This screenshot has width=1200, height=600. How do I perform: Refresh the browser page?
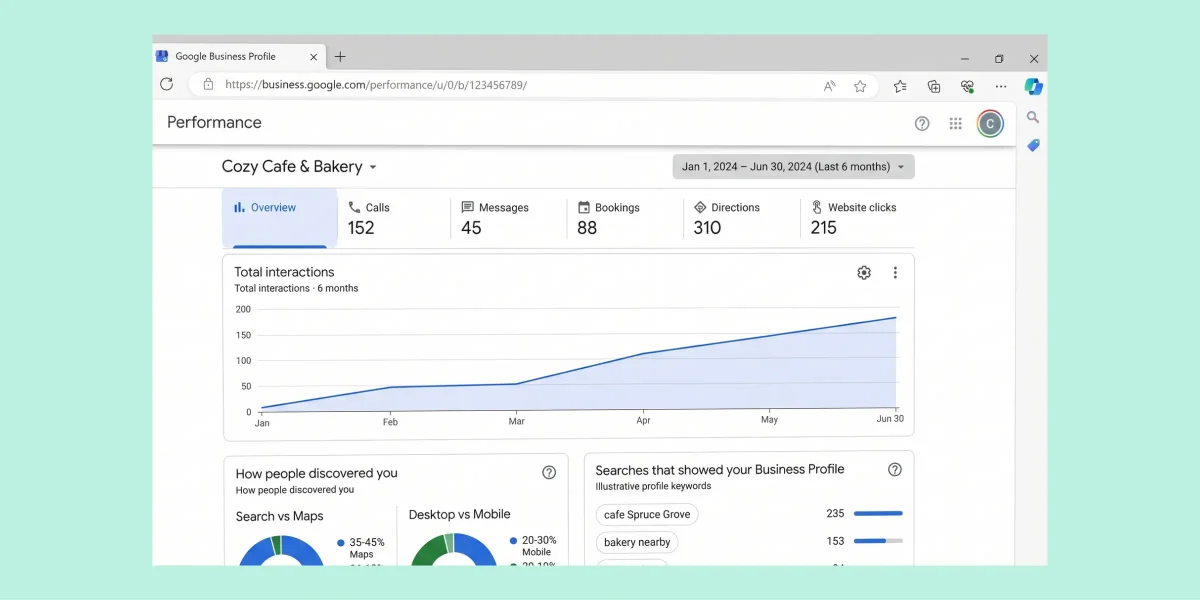pyautogui.click(x=167, y=85)
